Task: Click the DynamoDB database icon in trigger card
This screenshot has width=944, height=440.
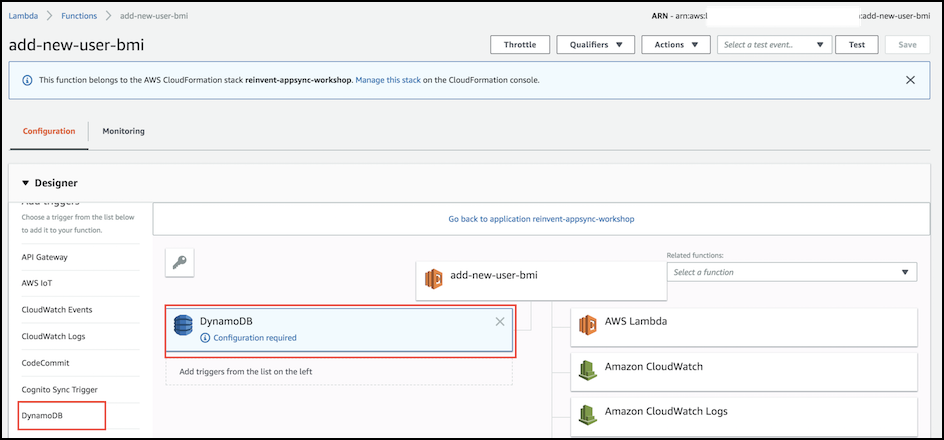Action: [182, 325]
